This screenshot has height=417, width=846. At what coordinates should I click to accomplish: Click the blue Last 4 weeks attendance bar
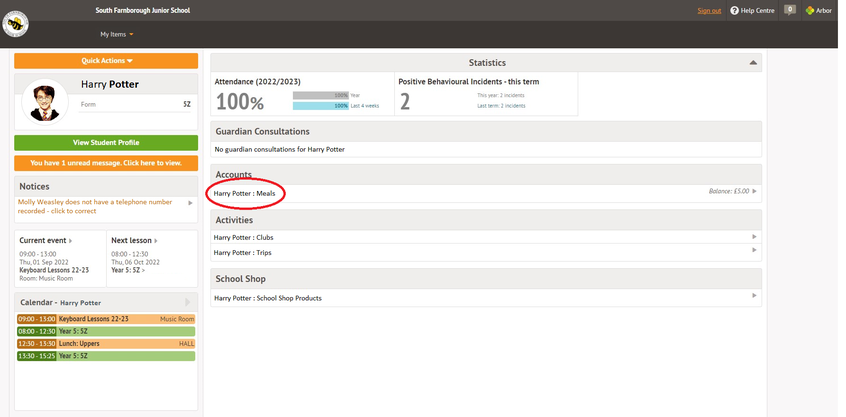coord(320,106)
